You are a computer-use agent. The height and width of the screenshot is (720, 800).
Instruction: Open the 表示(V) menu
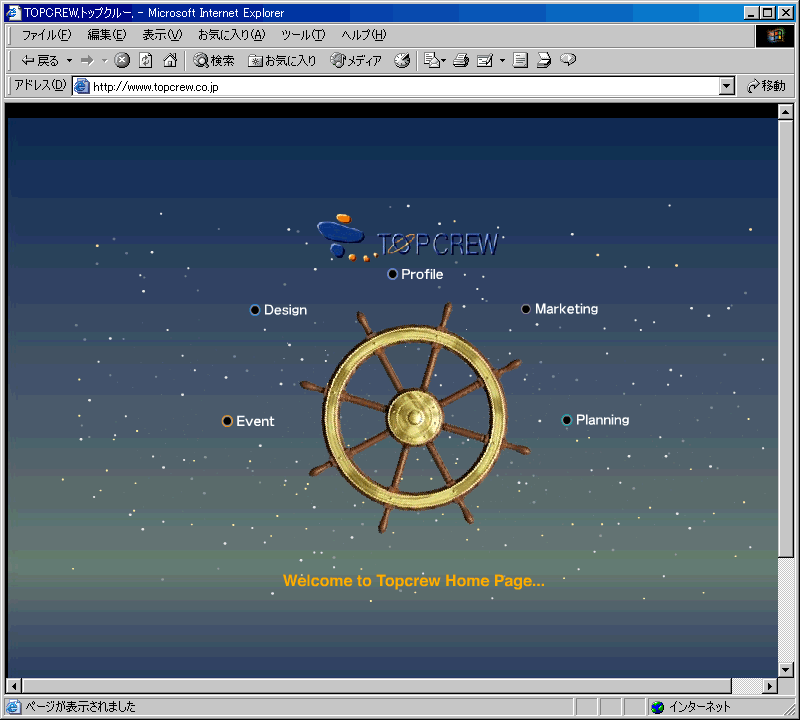coord(162,35)
